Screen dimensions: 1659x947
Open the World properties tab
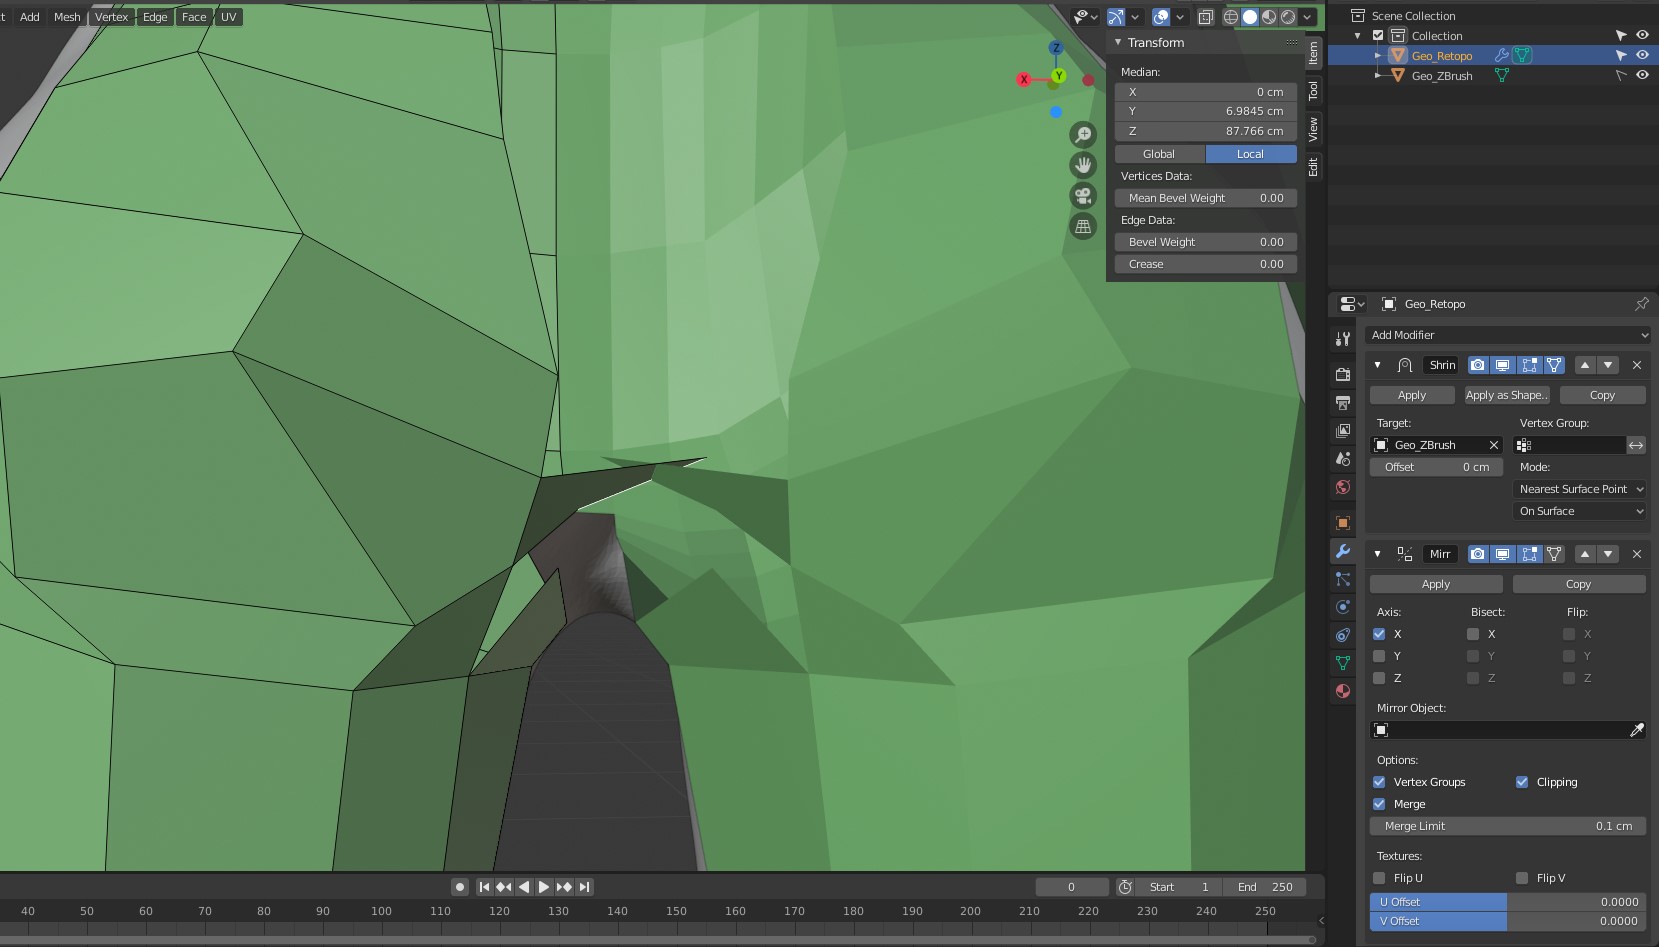click(x=1343, y=487)
